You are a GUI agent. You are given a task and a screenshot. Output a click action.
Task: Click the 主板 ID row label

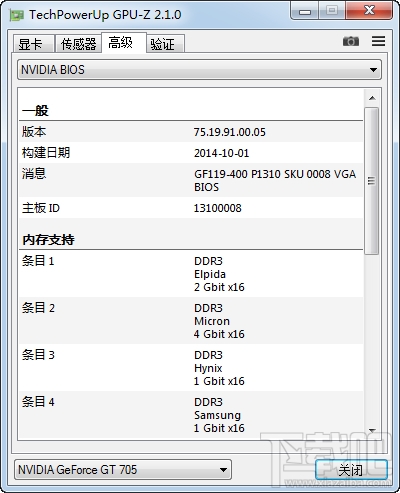(x=41, y=208)
